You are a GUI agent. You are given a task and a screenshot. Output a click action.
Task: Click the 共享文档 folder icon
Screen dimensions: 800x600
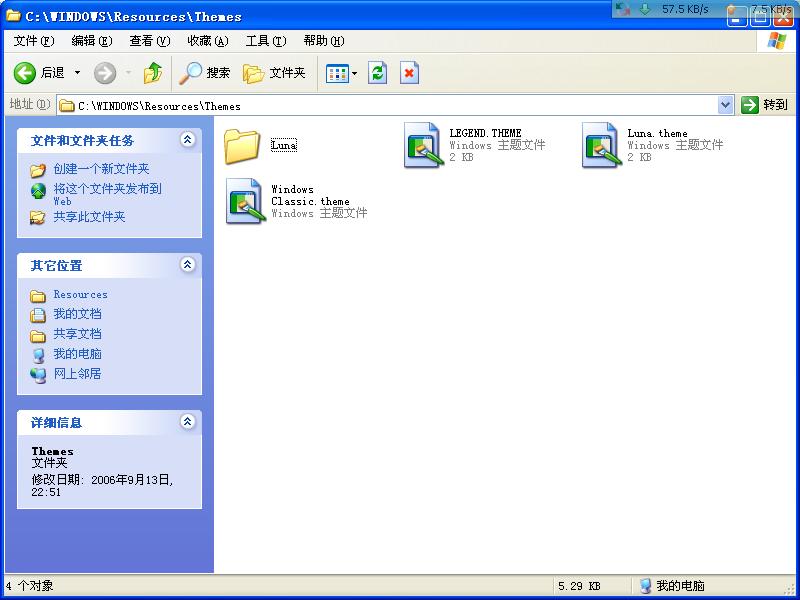[x=38, y=336]
